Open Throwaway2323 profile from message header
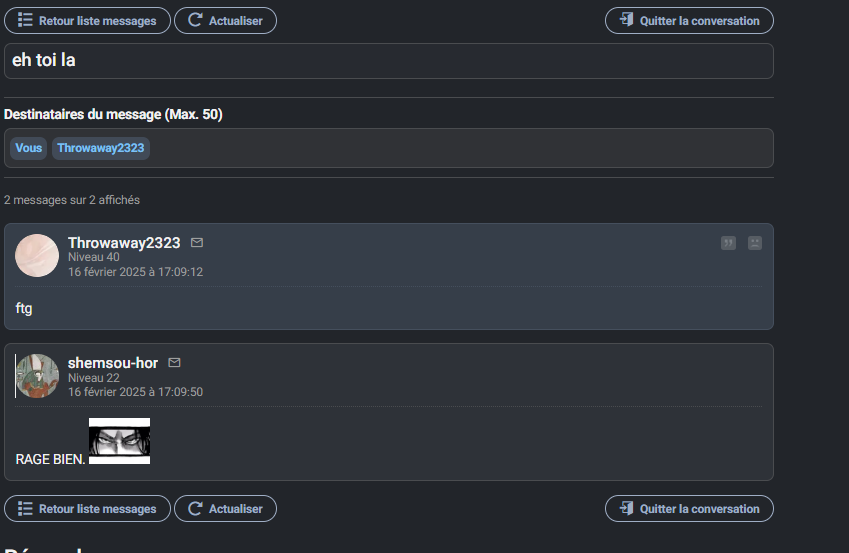Image resolution: width=849 pixels, height=553 pixels. point(124,243)
